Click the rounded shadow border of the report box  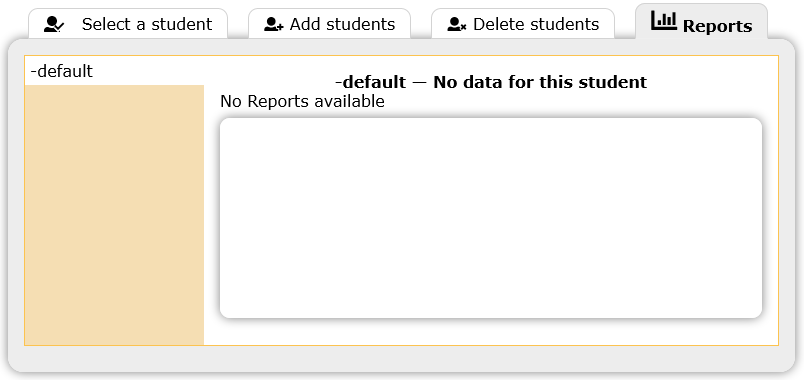tap(762, 218)
